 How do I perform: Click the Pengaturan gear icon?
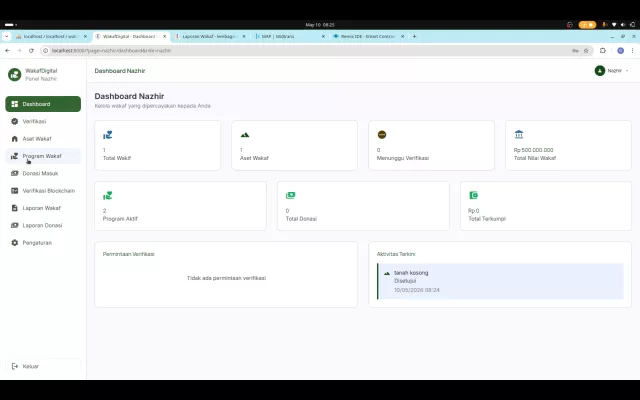[15, 243]
